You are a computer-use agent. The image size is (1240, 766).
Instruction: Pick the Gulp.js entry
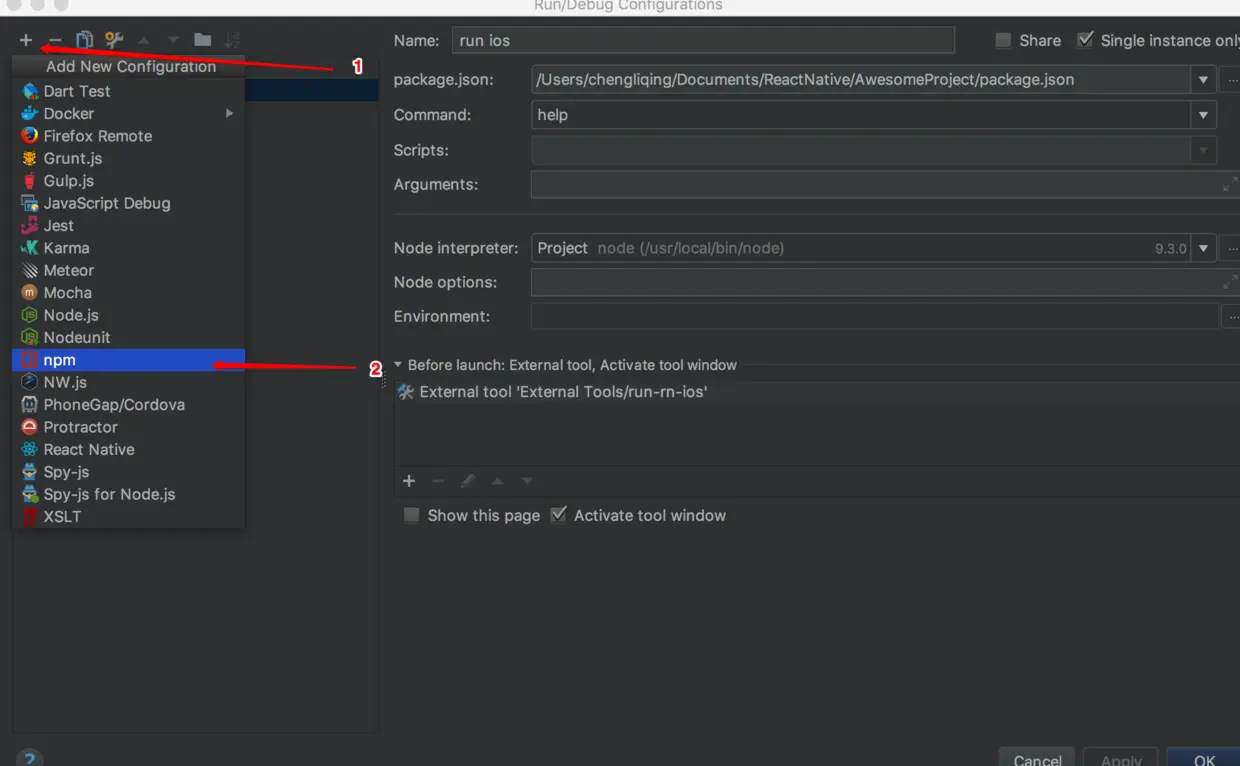coord(128,181)
